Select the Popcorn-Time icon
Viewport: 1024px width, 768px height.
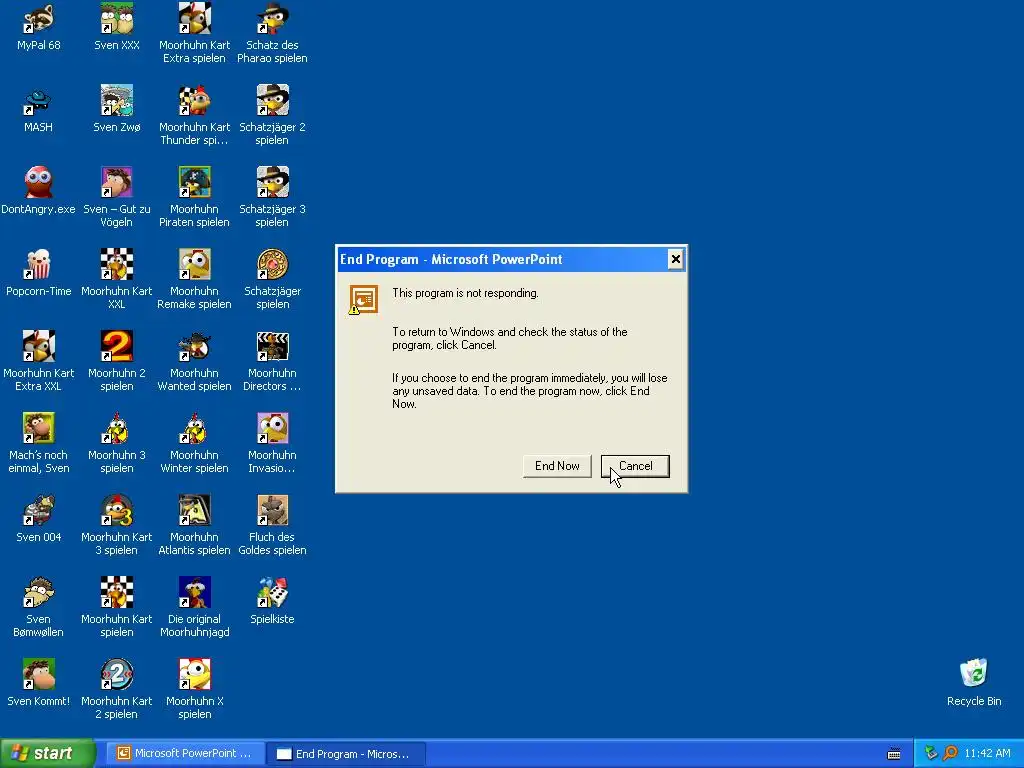(39, 264)
